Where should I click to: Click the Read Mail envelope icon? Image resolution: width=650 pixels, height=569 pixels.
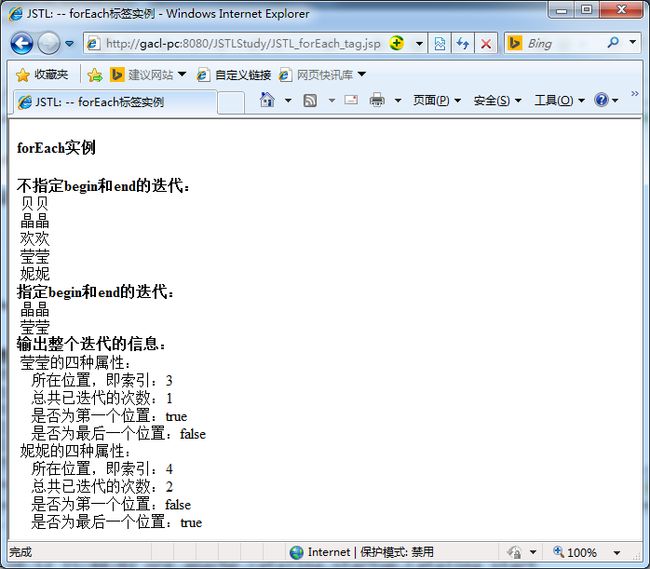point(351,100)
